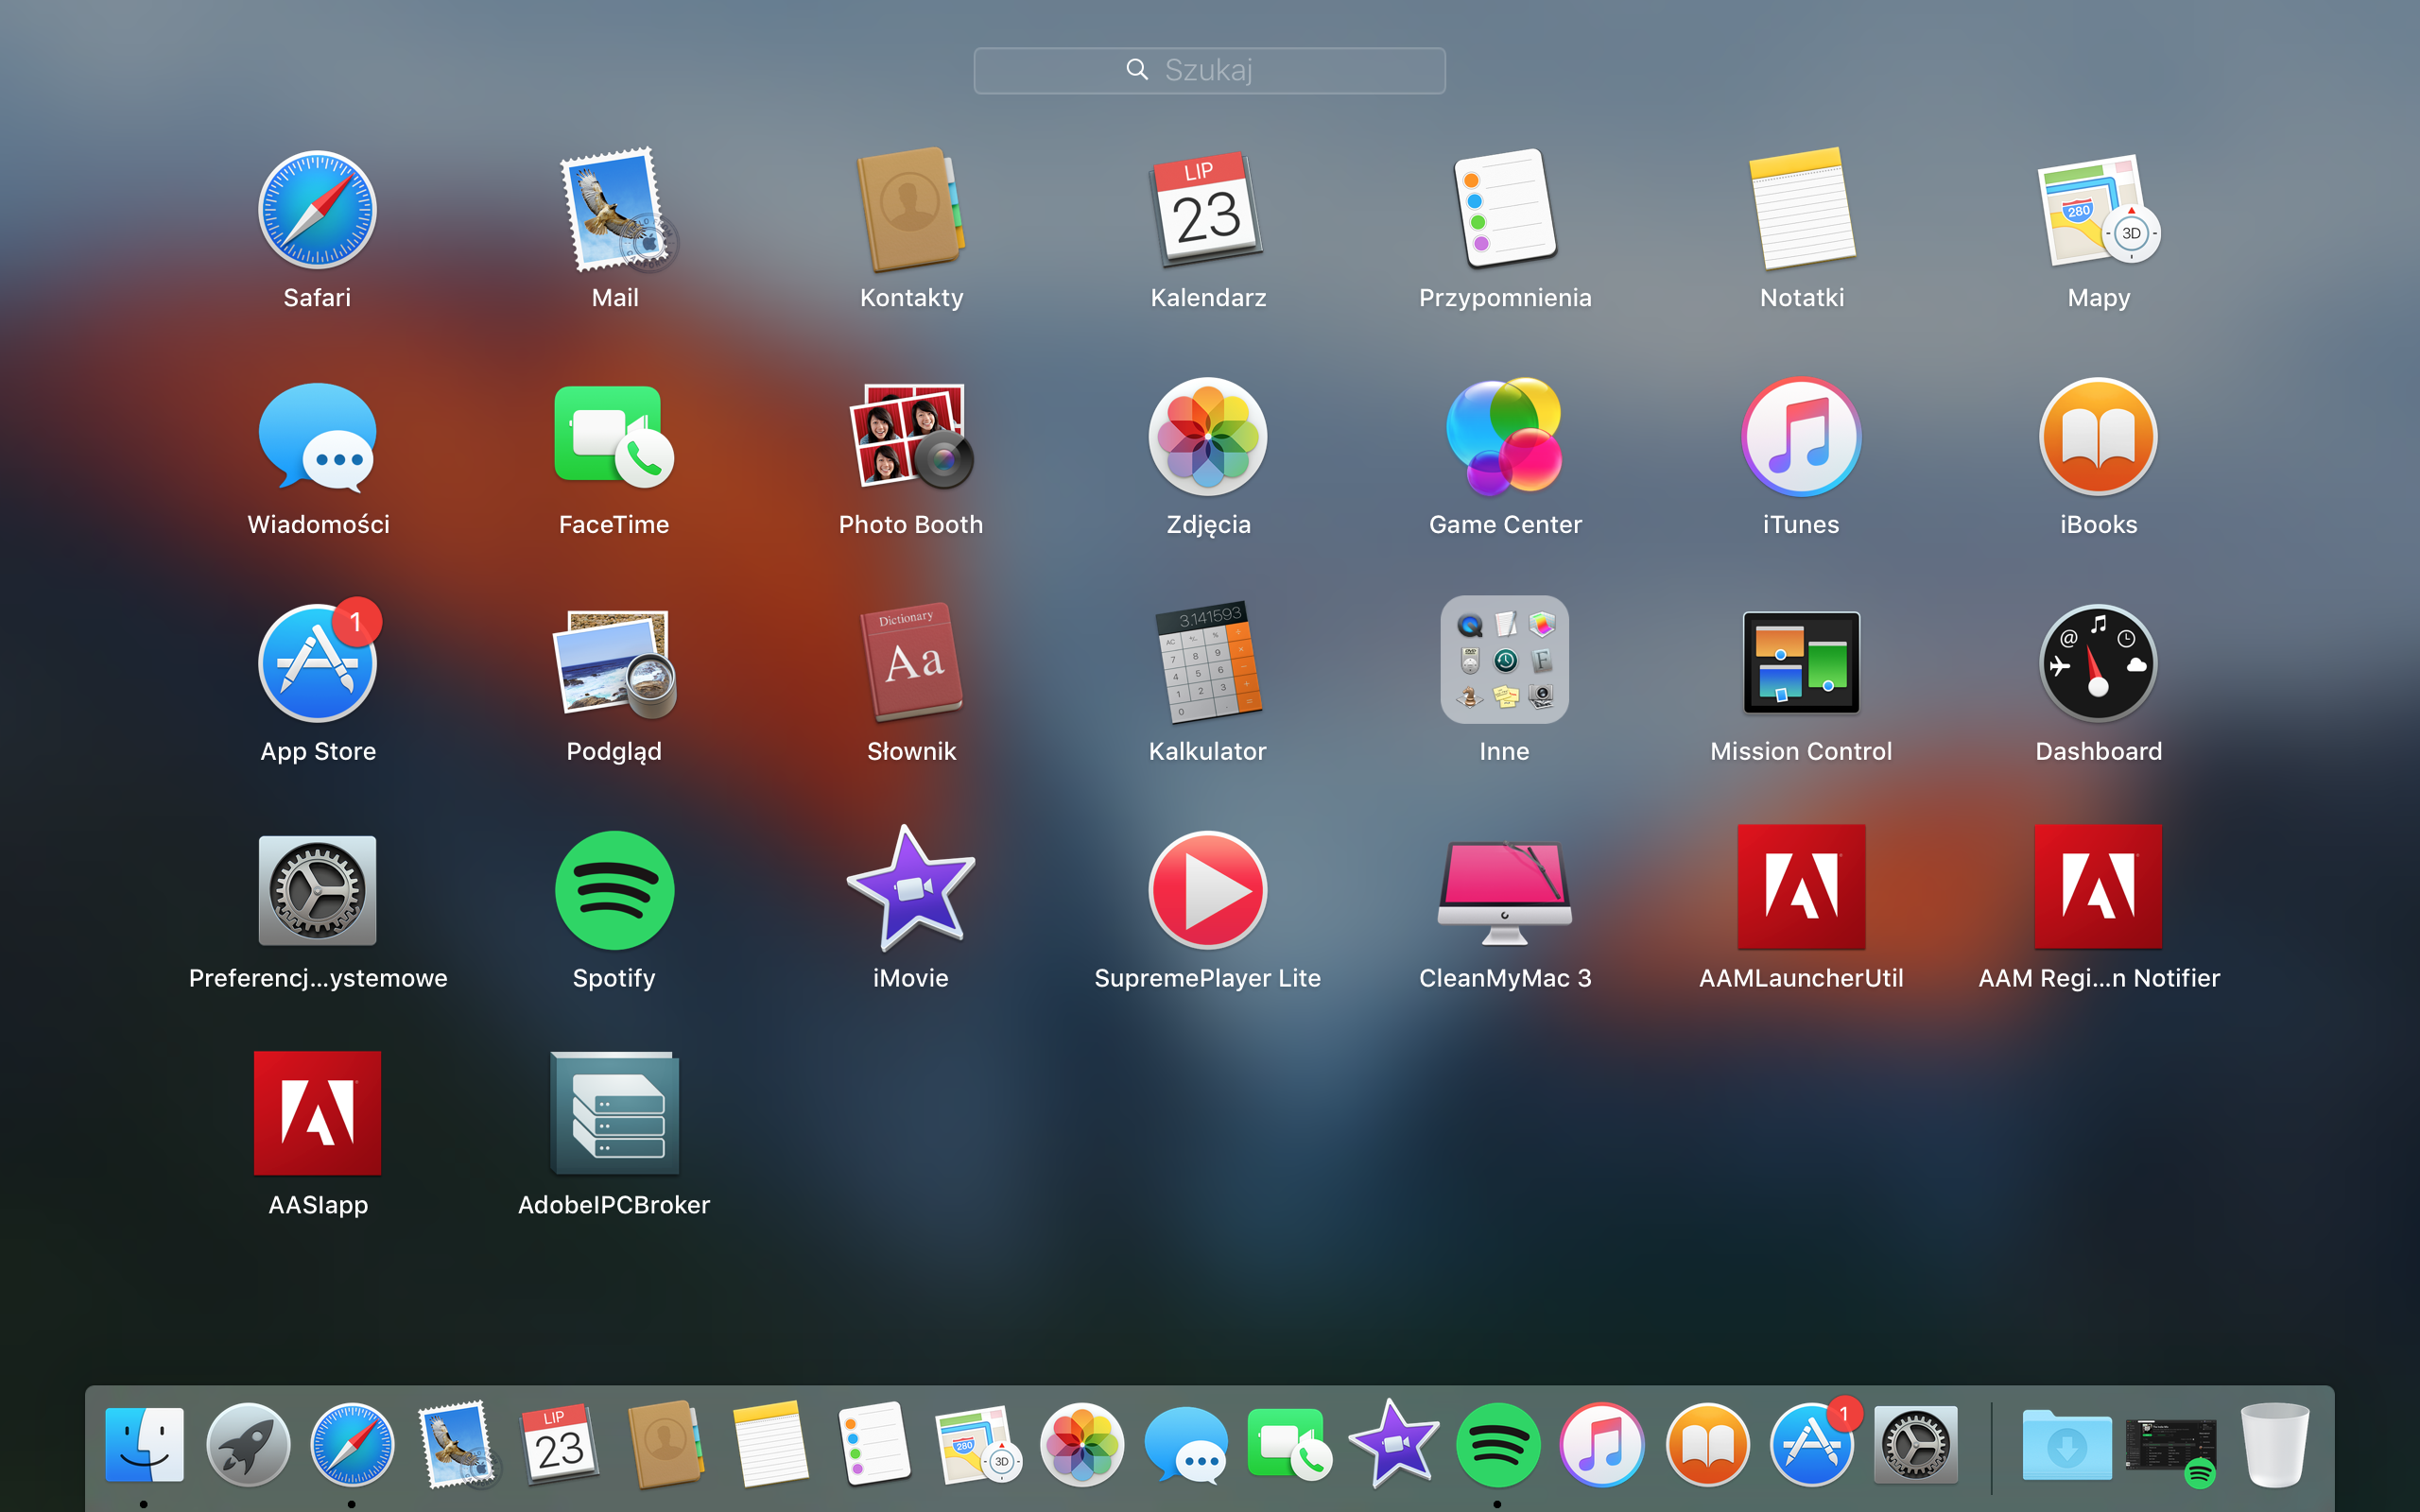Open Photos icon in the Dock
The image size is (2420, 1512).
click(x=1082, y=1444)
